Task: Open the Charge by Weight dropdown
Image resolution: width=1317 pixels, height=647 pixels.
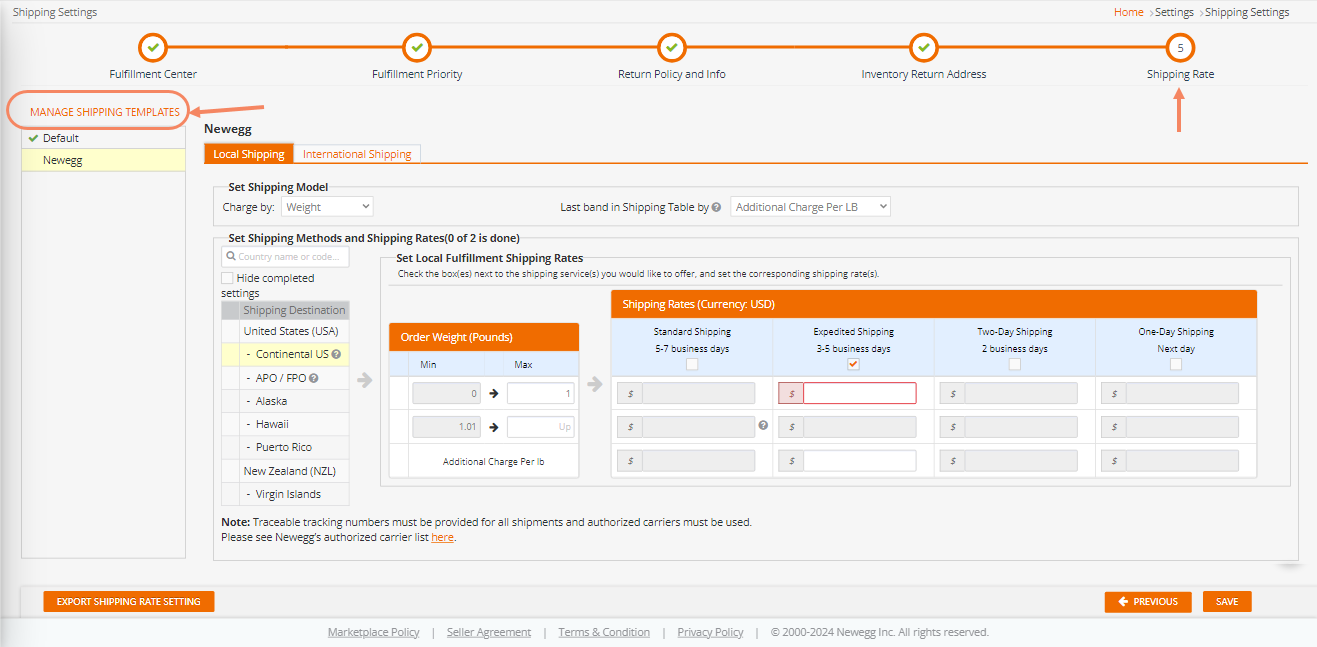Action: [326, 207]
